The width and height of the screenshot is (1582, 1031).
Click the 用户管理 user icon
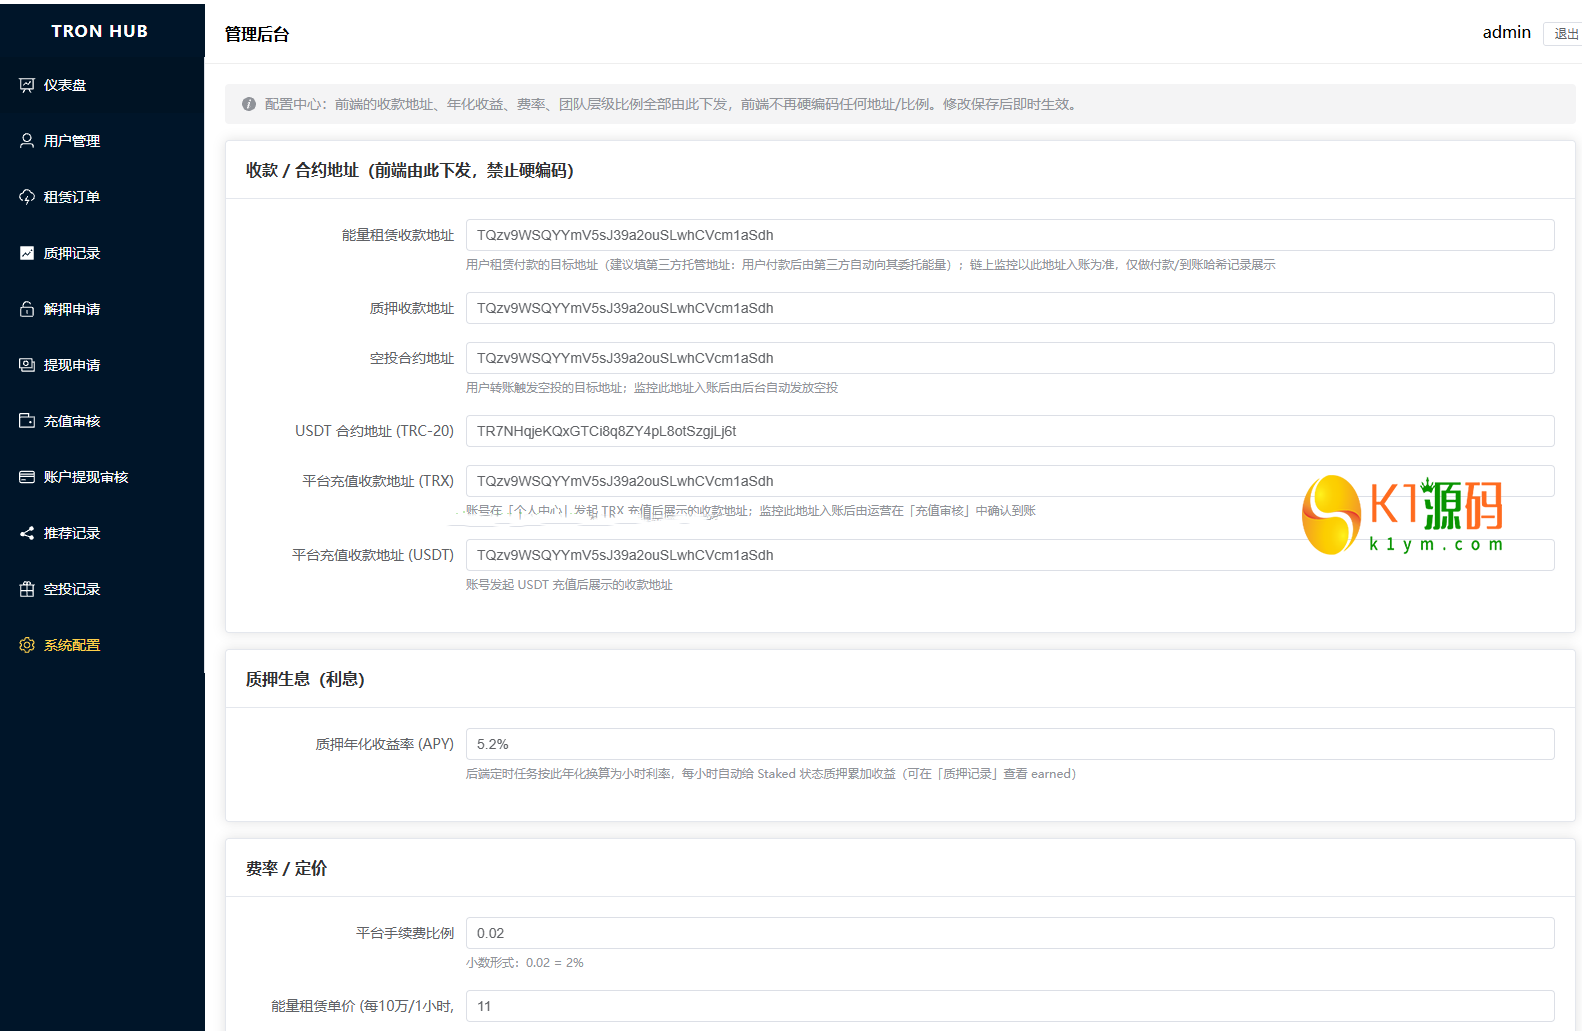pos(27,141)
